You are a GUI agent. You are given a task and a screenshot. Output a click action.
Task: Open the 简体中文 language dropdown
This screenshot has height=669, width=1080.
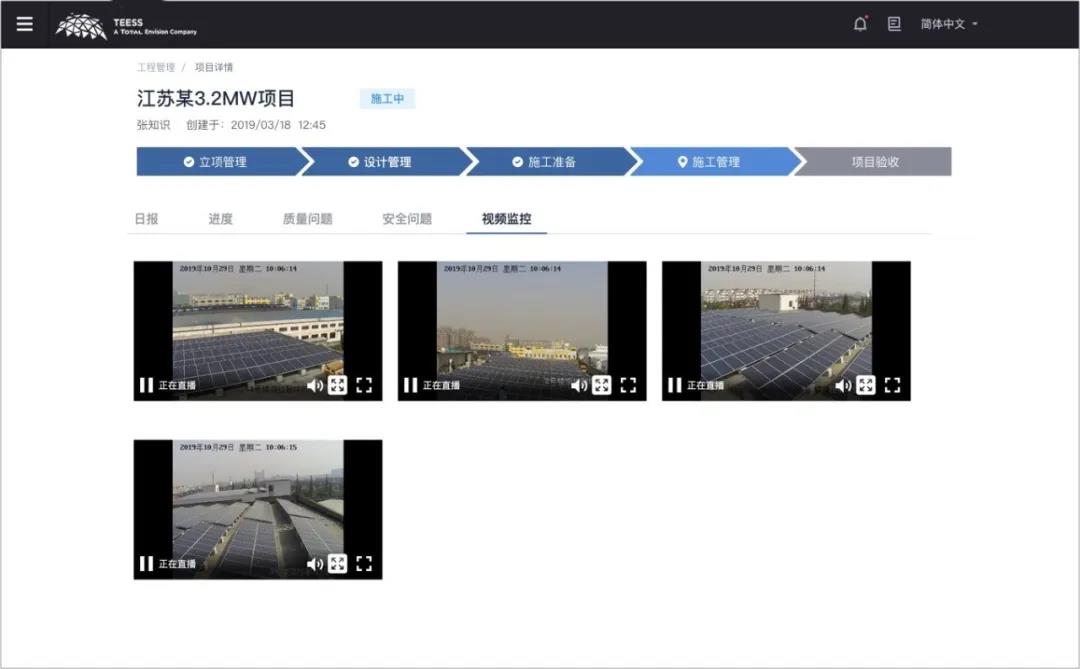point(948,24)
